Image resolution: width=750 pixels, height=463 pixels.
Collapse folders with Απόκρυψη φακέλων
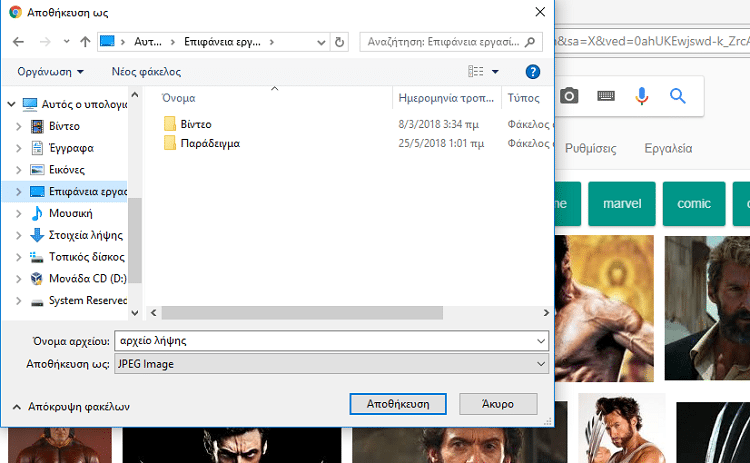pyautogui.click(x=71, y=407)
